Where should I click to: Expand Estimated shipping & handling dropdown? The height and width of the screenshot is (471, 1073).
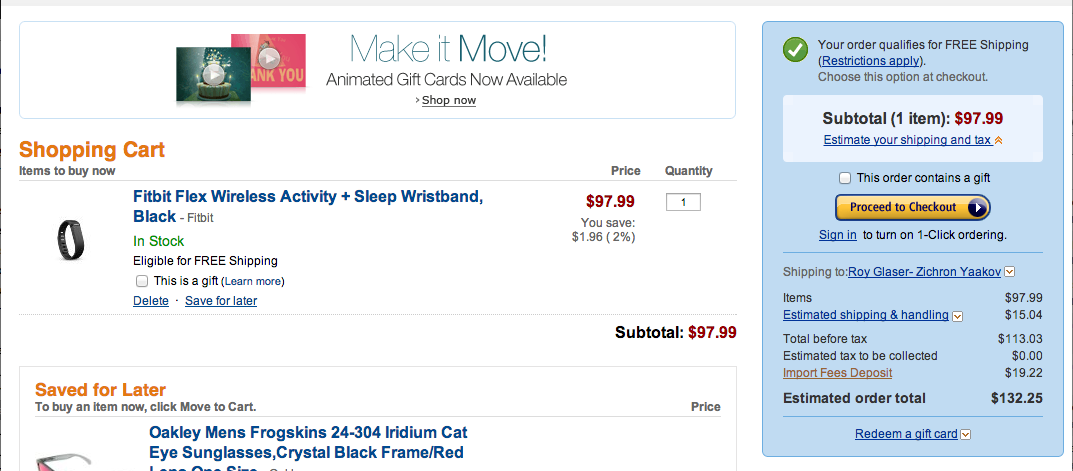coord(957,316)
